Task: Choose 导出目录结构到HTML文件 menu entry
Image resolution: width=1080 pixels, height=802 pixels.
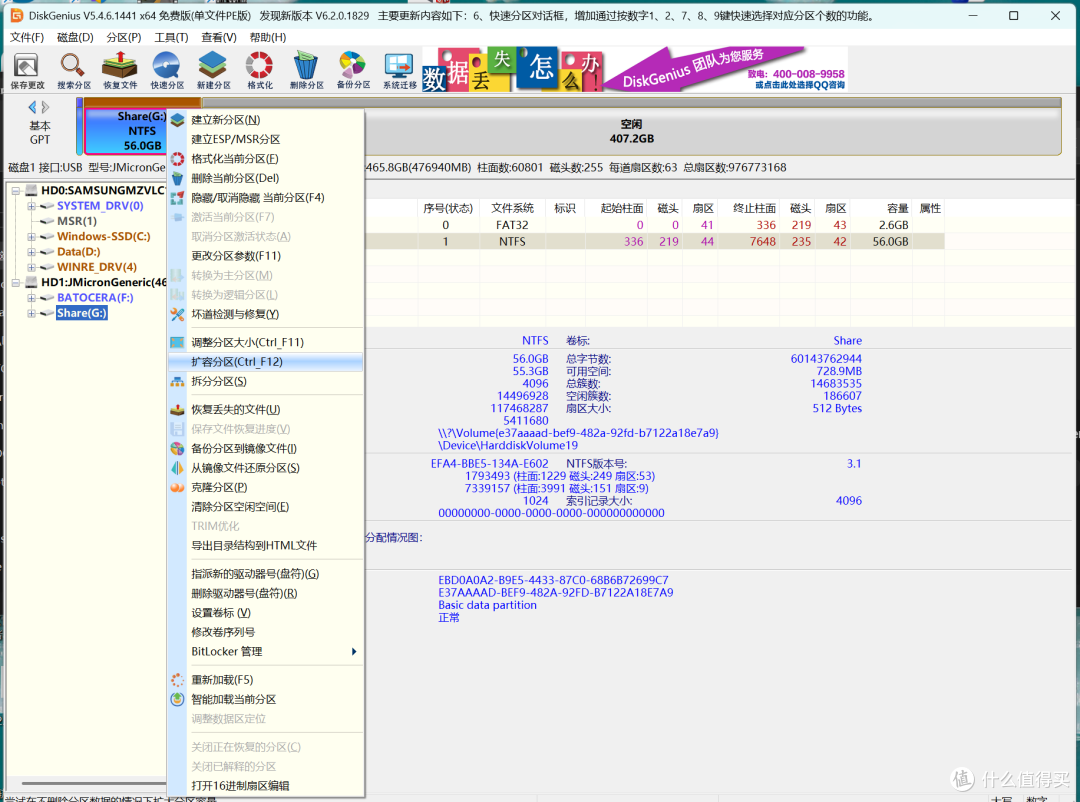Action: click(x=266, y=546)
